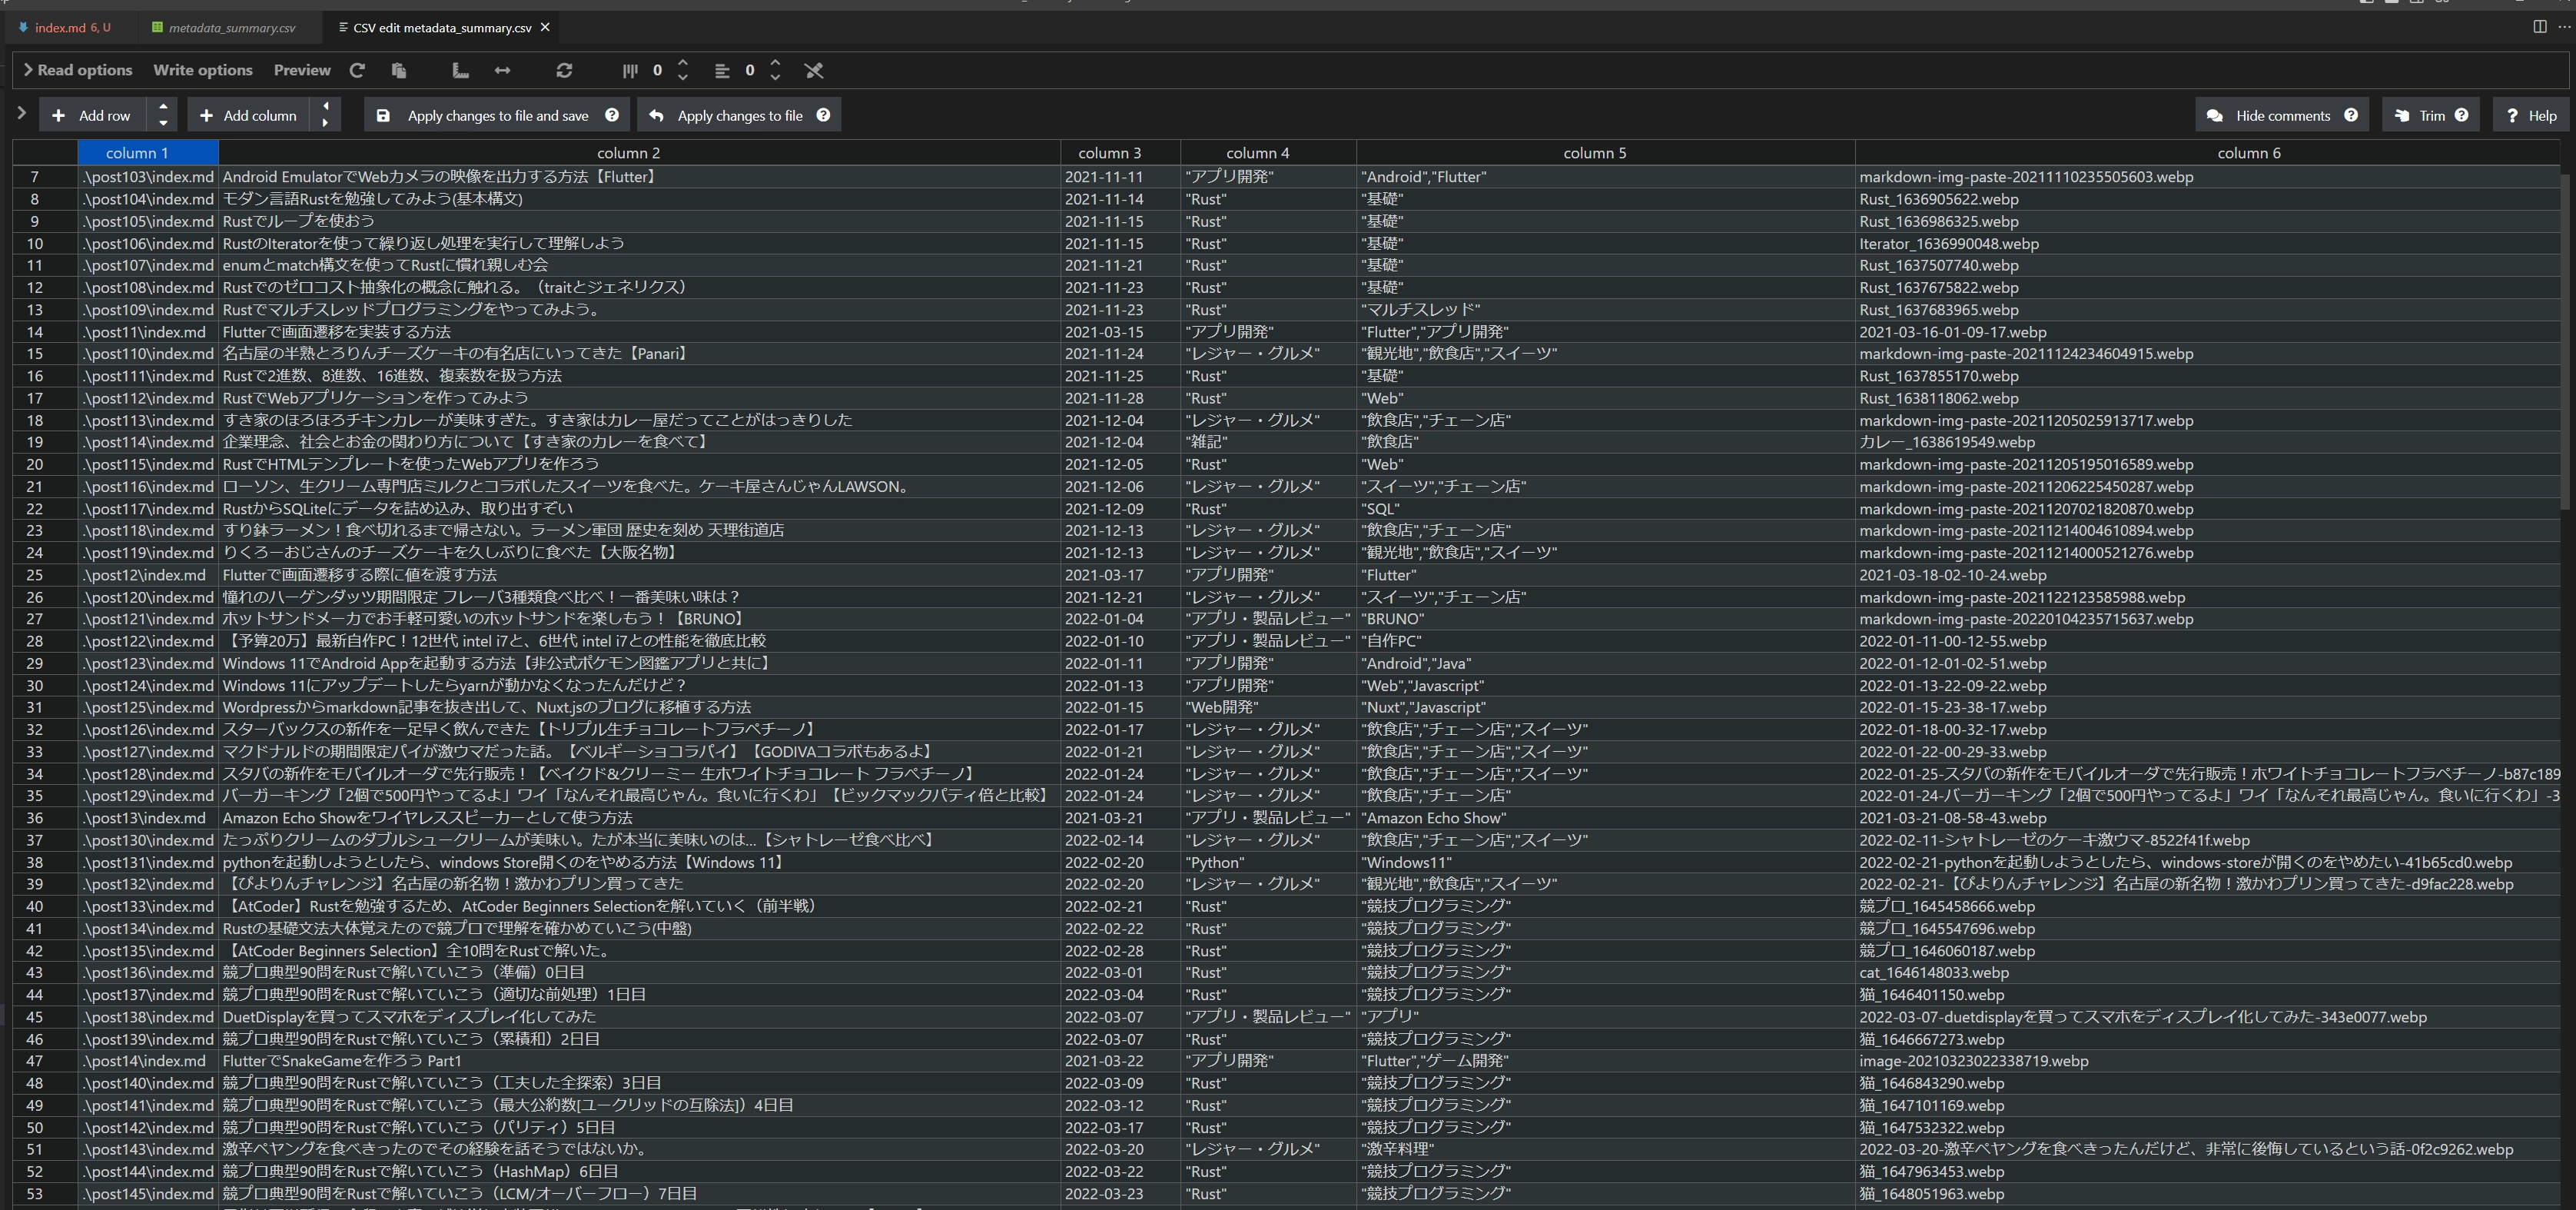
Task: Toggle Hide comments
Action: [x=2281, y=115]
